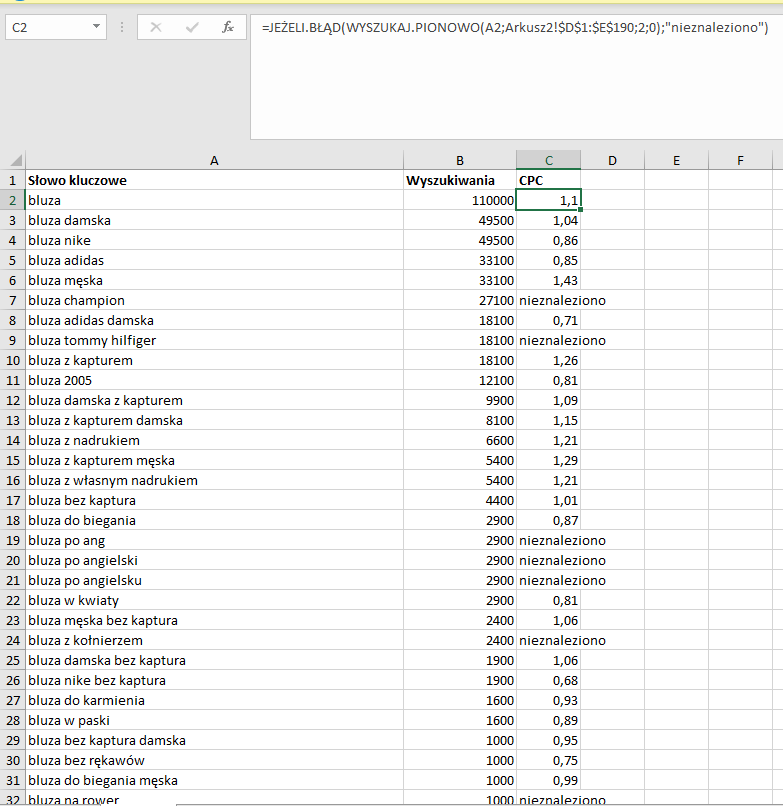Click the formula bar text
Screen dimensions: 783x806
pyautogui.click(x=515, y=27)
